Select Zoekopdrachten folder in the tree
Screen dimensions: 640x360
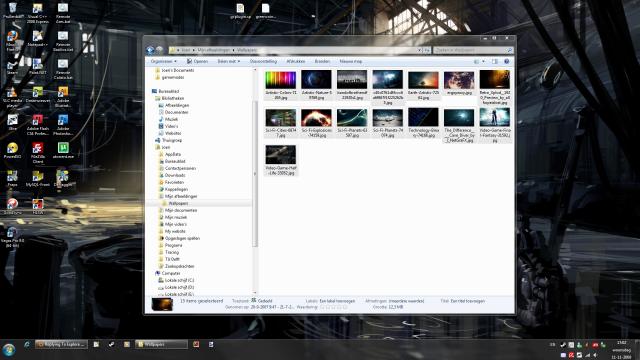[x=176, y=266]
